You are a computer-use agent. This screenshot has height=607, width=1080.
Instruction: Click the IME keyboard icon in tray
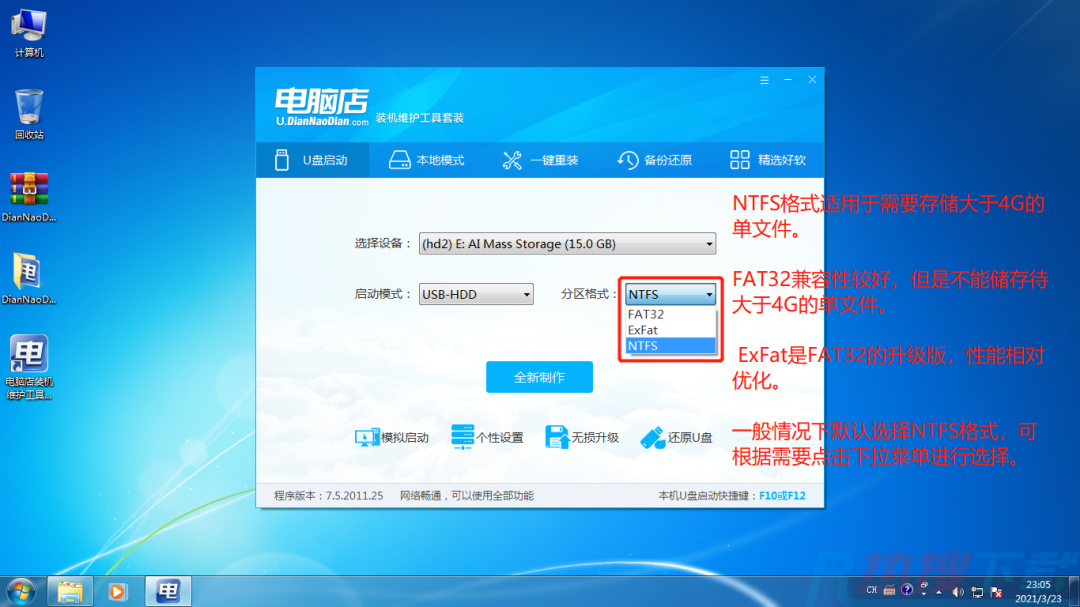[889, 590]
